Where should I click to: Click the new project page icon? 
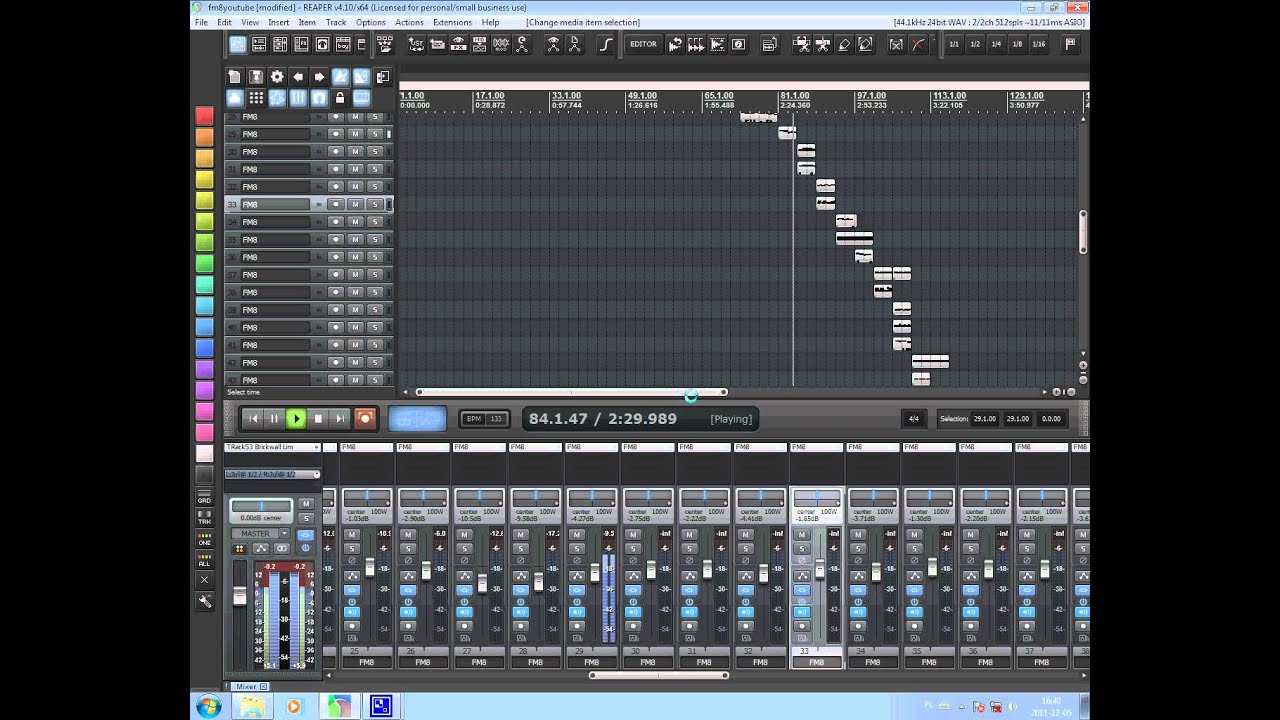point(234,77)
